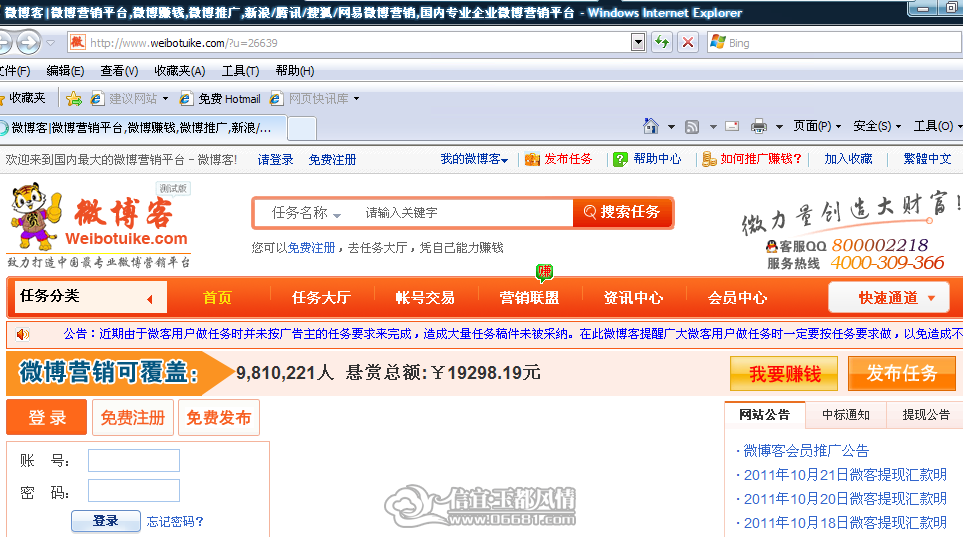
Task: Click the 免费注册 link in top bar
Action: (x=332, y=160)
